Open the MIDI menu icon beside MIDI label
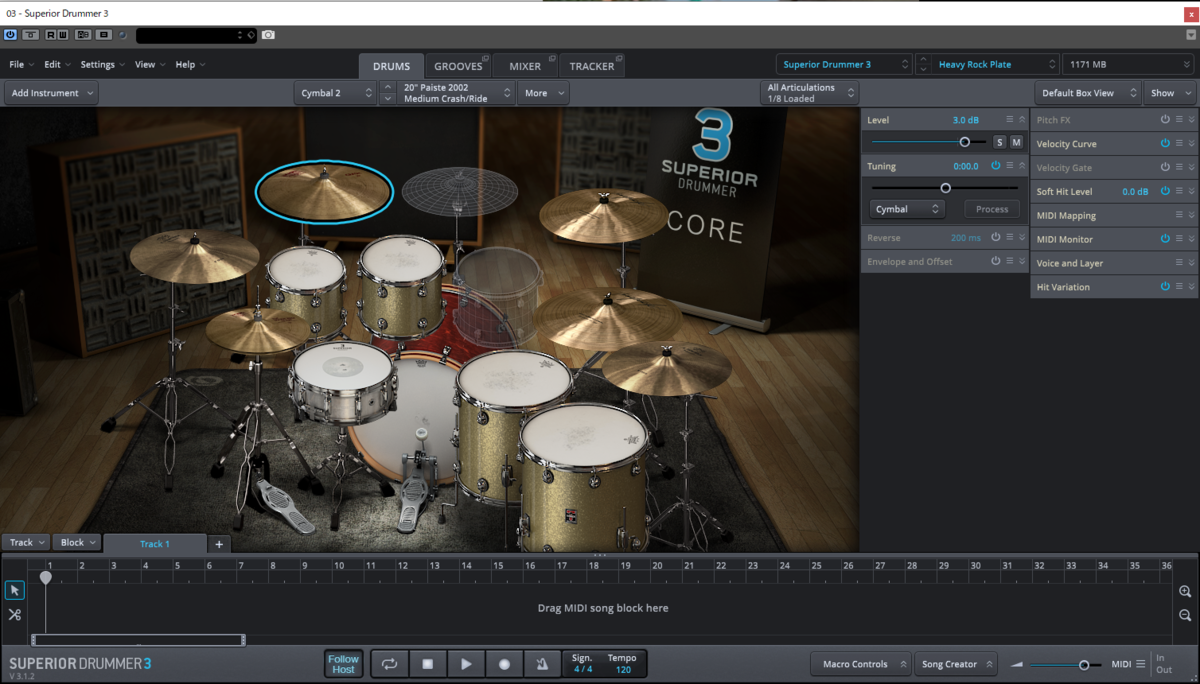 [1140, 664]
